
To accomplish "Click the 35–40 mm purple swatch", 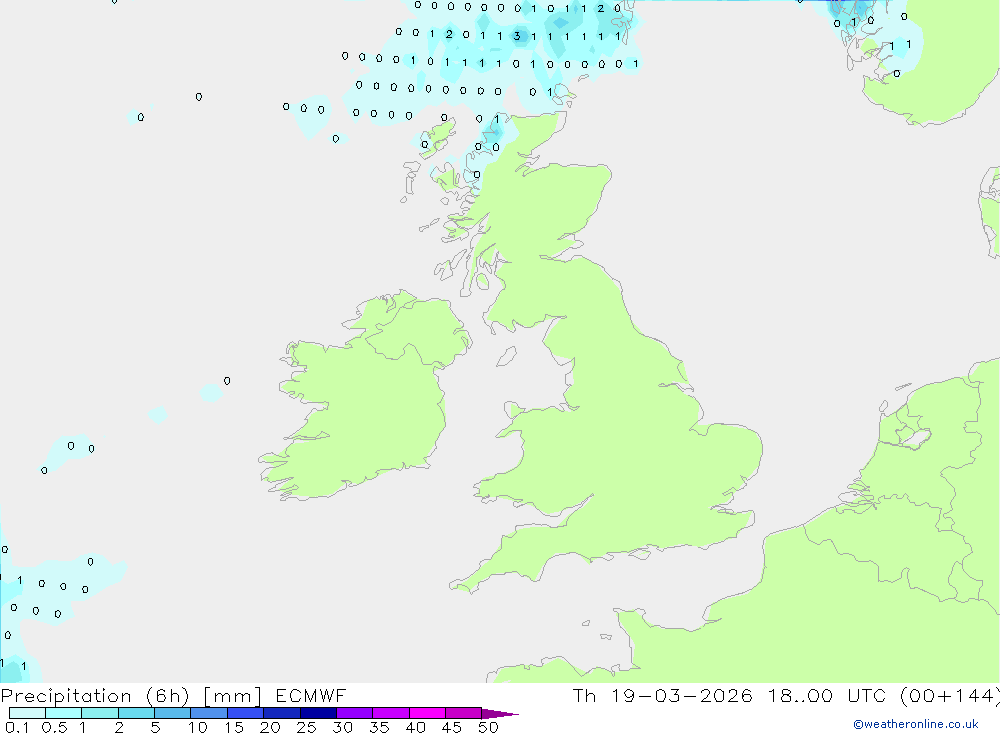I will point(390,713).
